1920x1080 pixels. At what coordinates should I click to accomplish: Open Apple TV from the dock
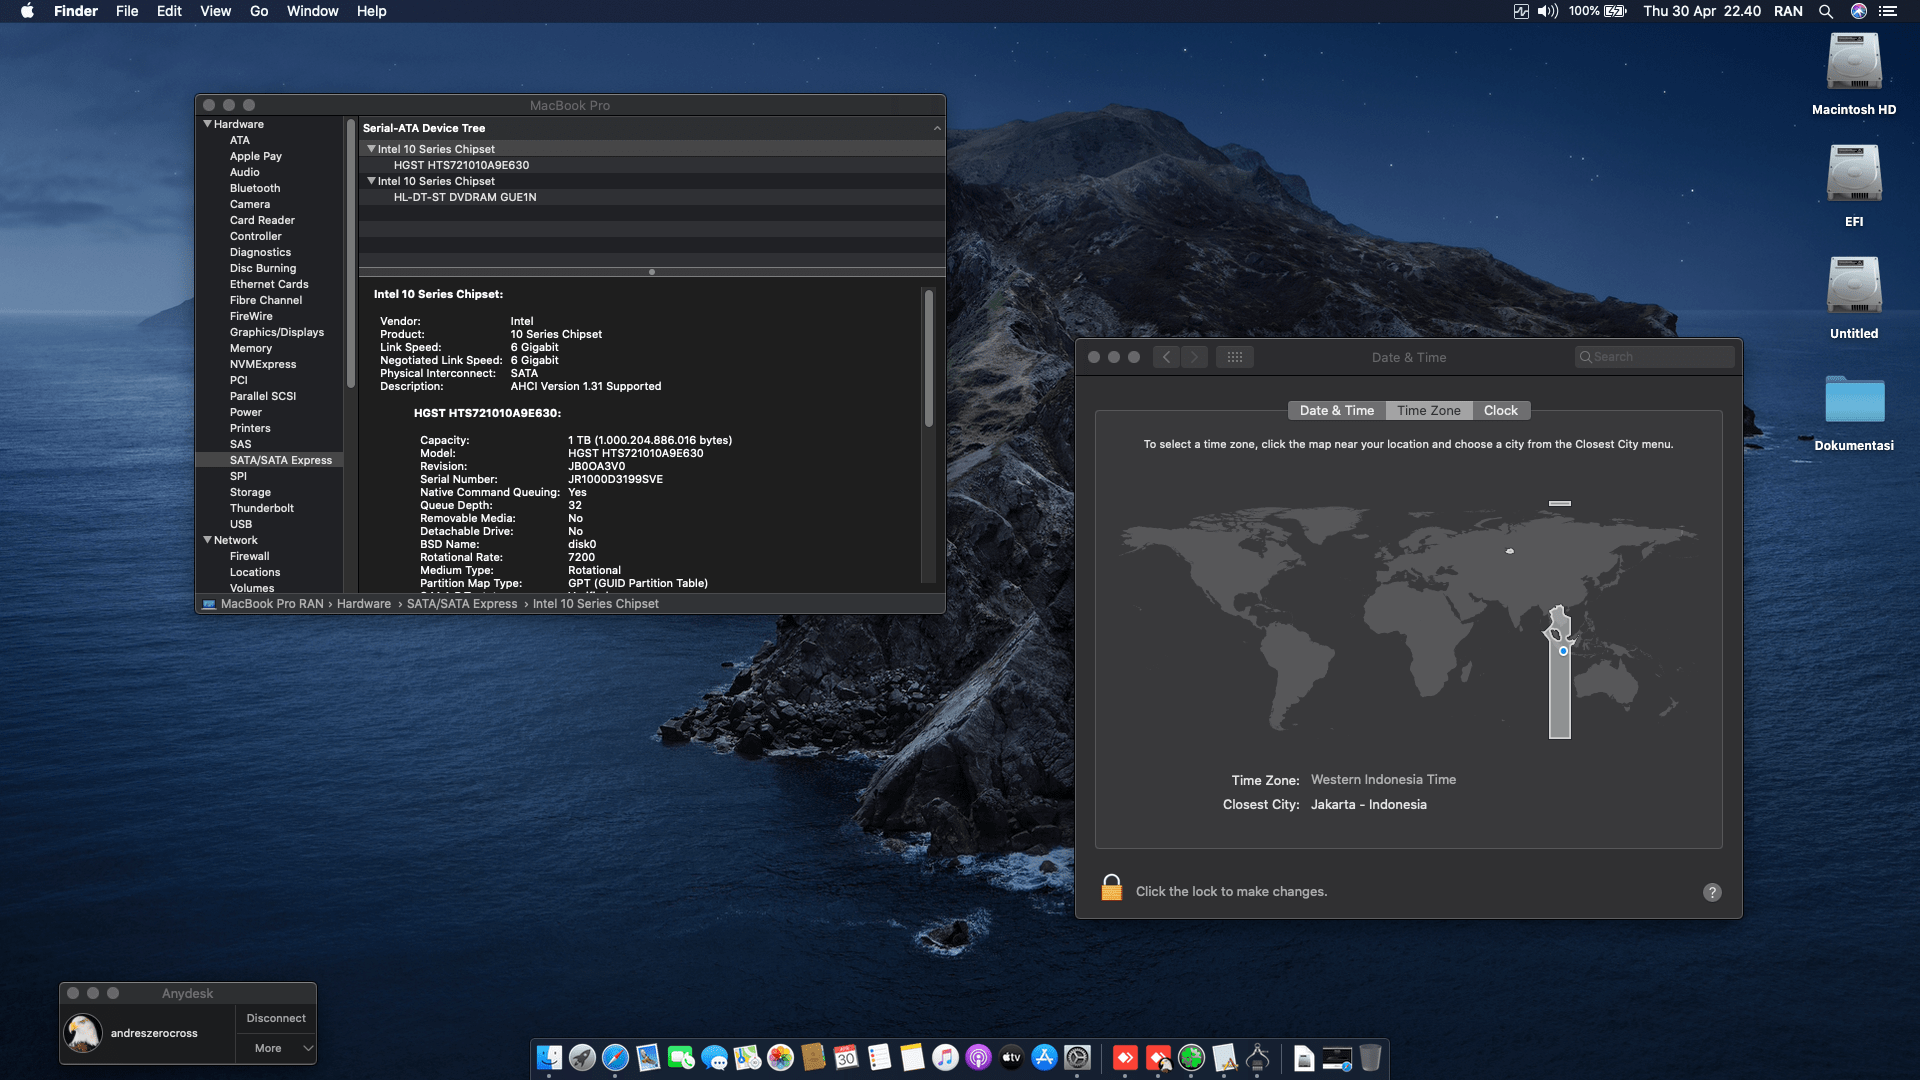tap(1011, 1057)
